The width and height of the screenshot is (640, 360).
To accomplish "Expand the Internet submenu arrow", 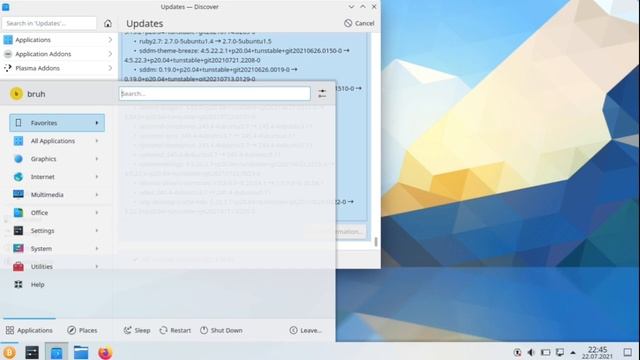I will pyautogui.click(x=97, y=177).
